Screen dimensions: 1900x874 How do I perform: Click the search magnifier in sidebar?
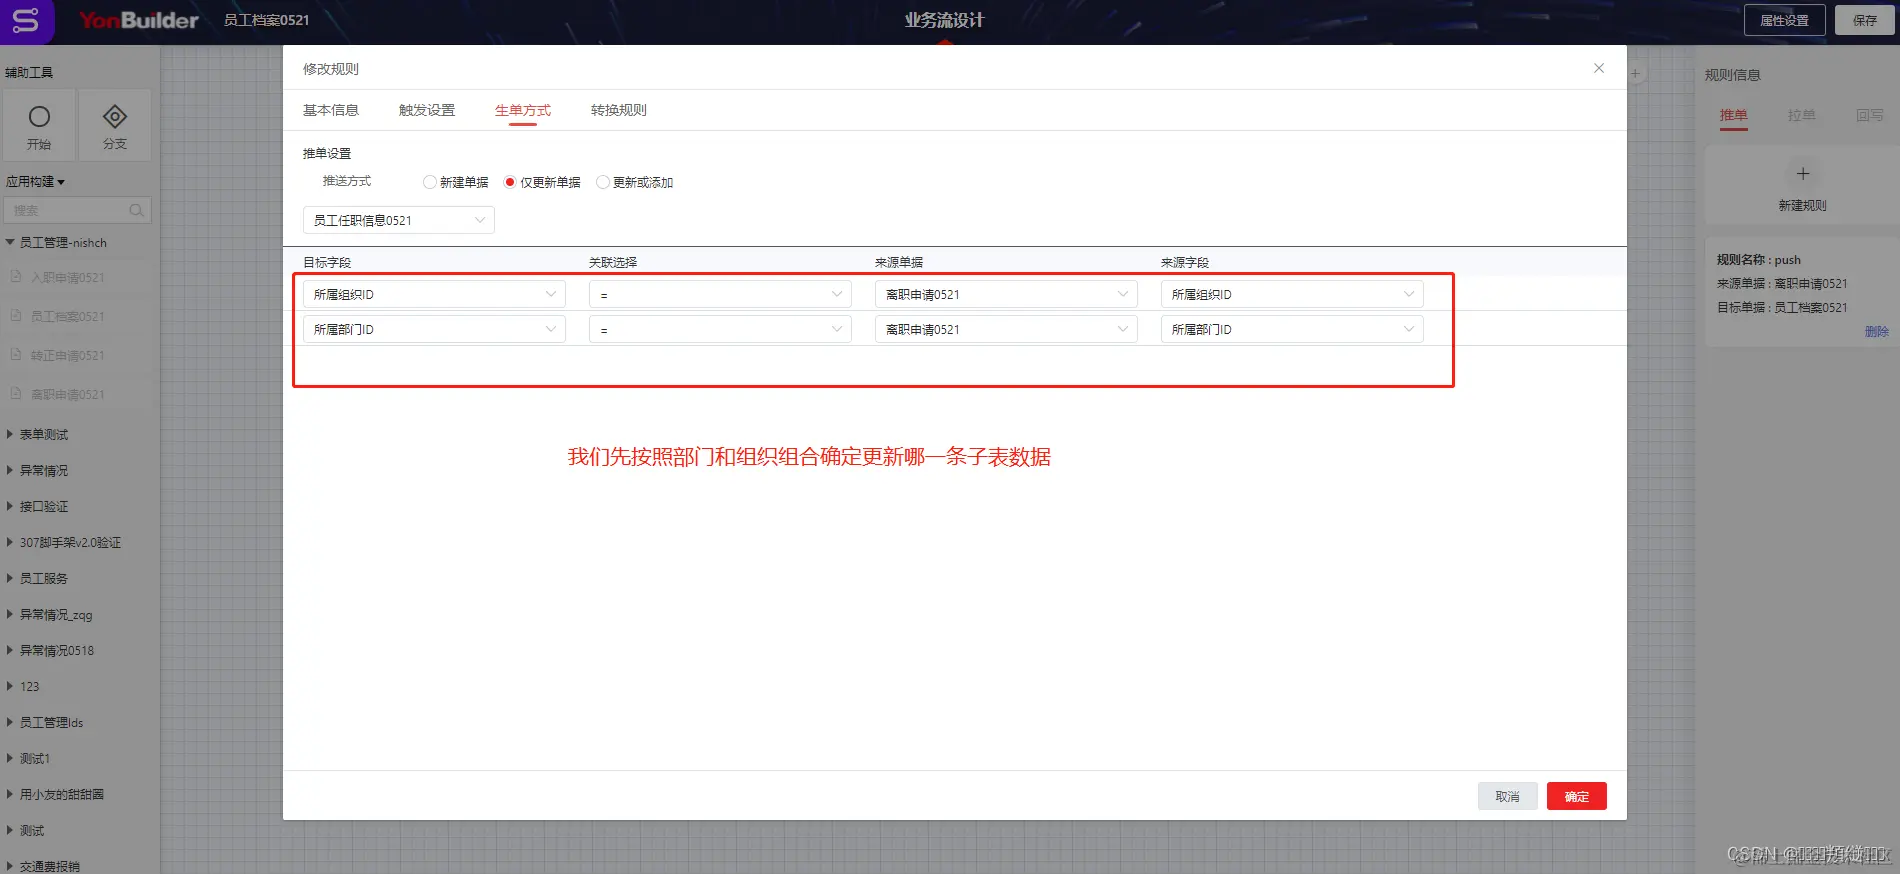(x=137, y=210)
